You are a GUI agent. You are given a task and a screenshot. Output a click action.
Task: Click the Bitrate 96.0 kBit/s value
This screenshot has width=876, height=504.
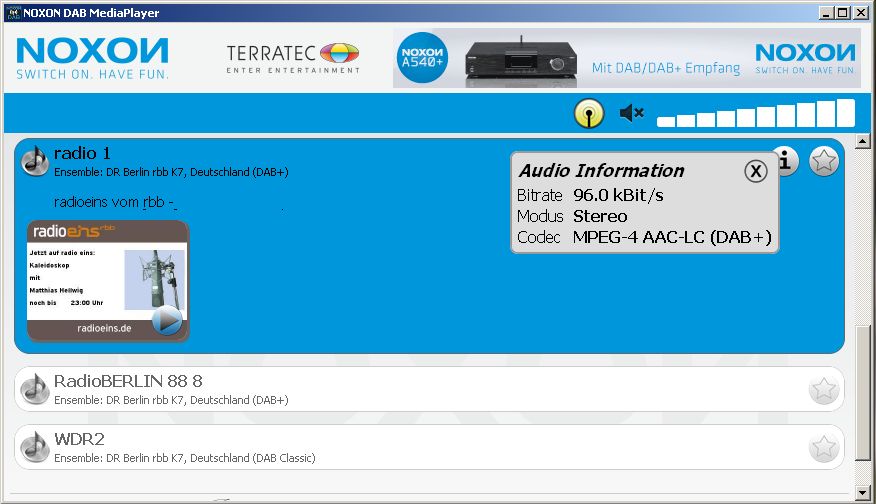point(618,195)
